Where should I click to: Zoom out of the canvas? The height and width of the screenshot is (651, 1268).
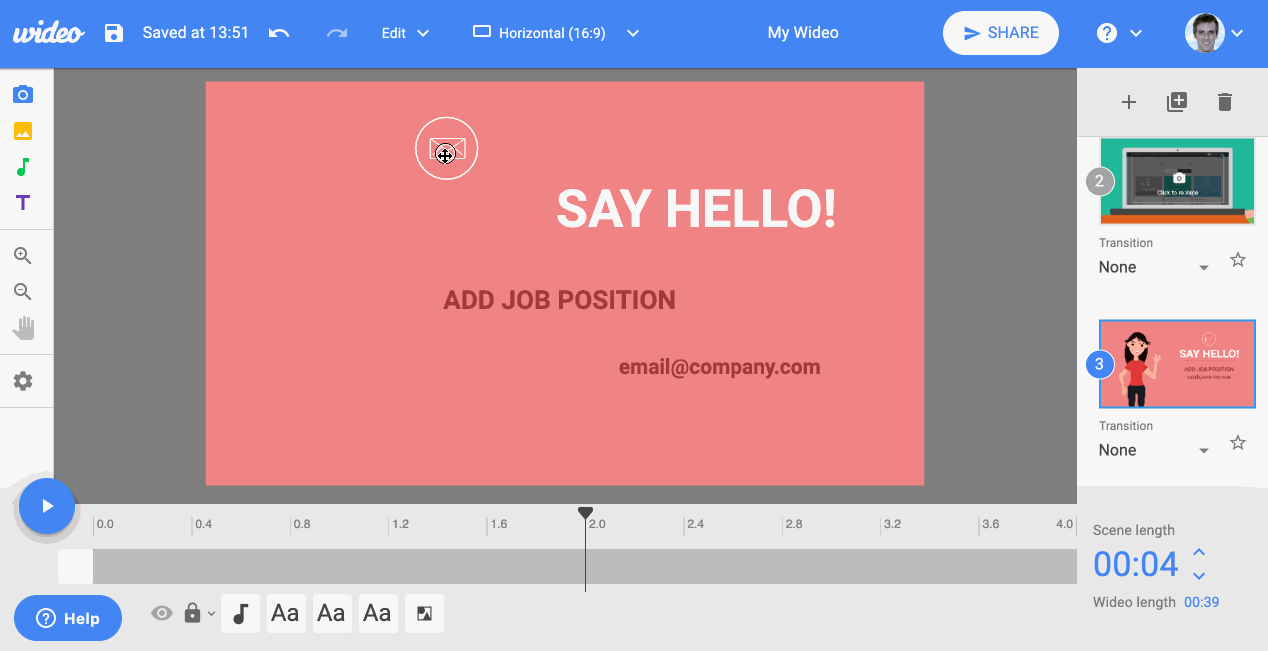tap(22, 292)
